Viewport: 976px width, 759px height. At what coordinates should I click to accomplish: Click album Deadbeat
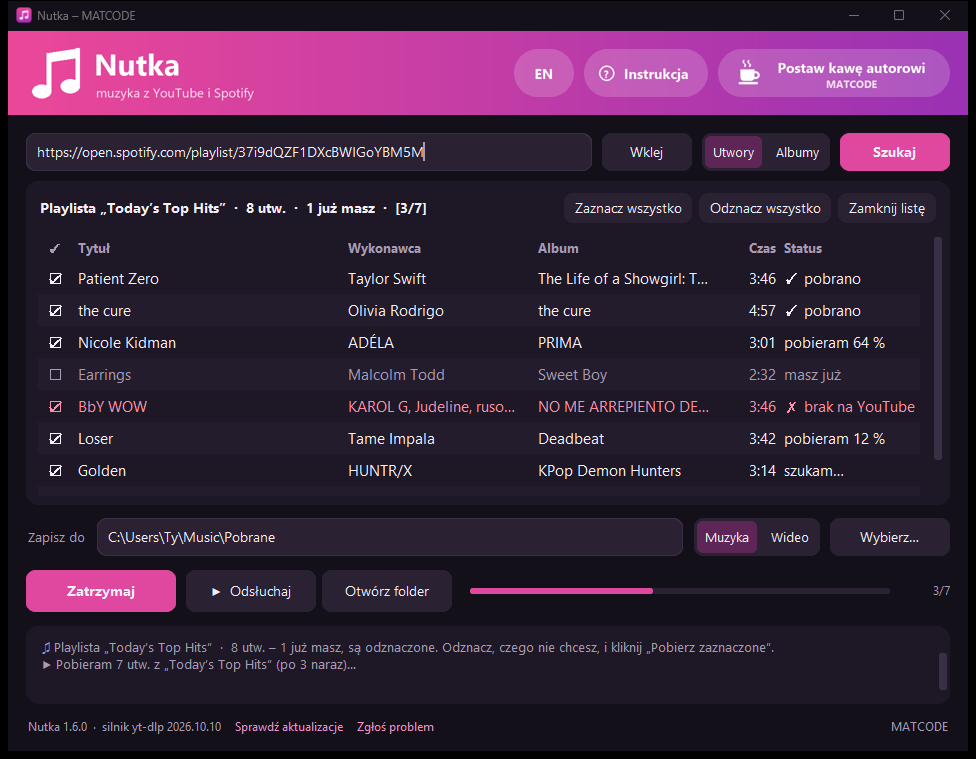571,439
